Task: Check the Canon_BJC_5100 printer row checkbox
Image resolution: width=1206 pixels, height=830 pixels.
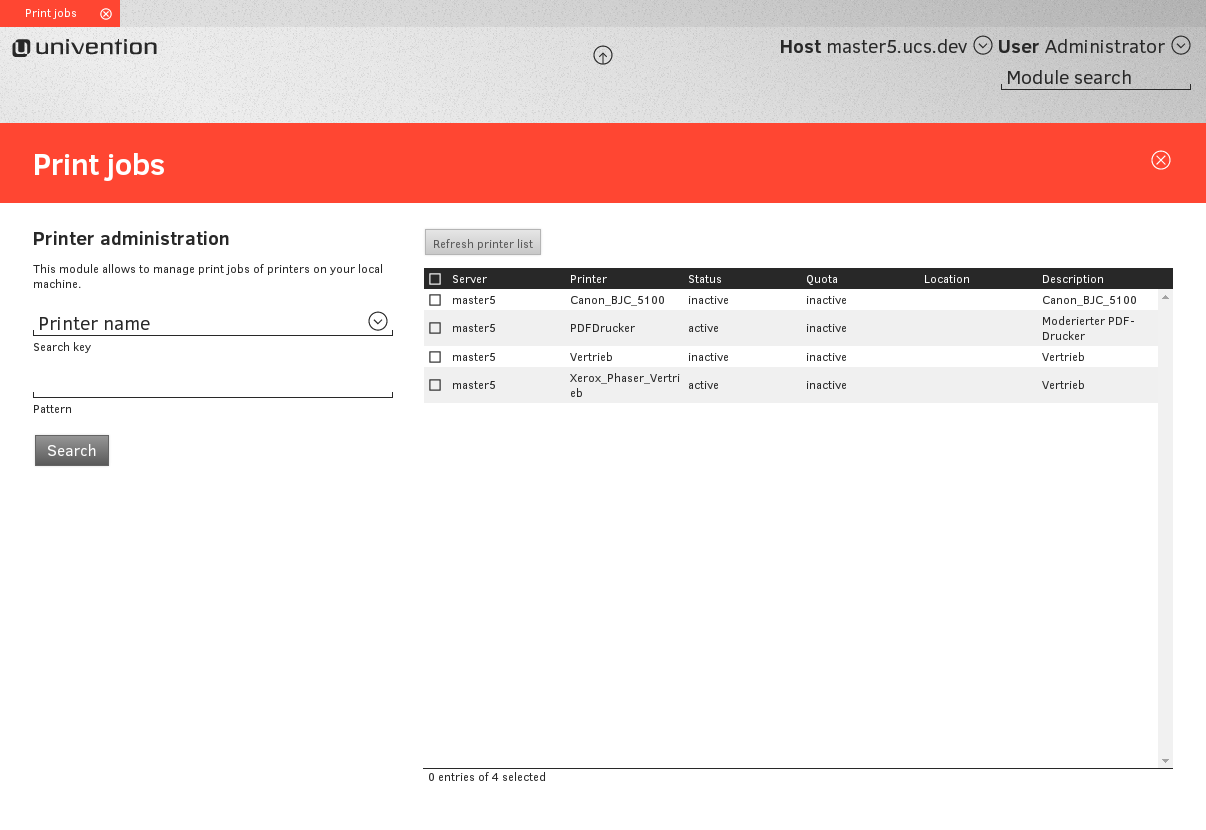Action: [435, 300]
